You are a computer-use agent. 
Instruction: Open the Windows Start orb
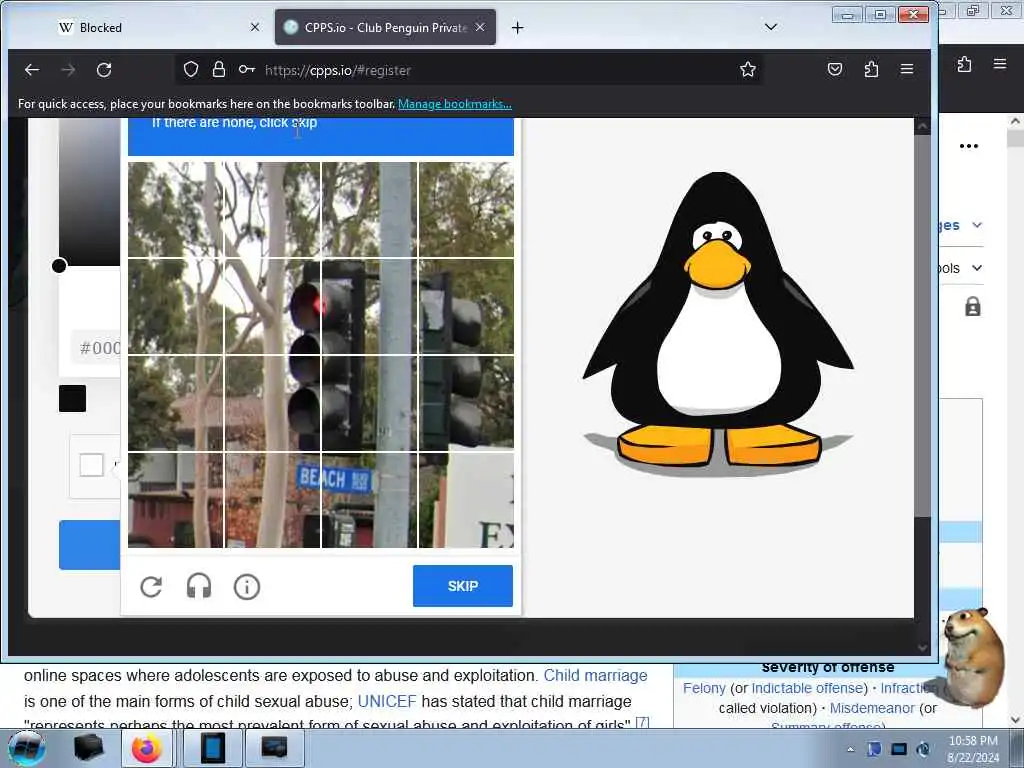[27, 748]
